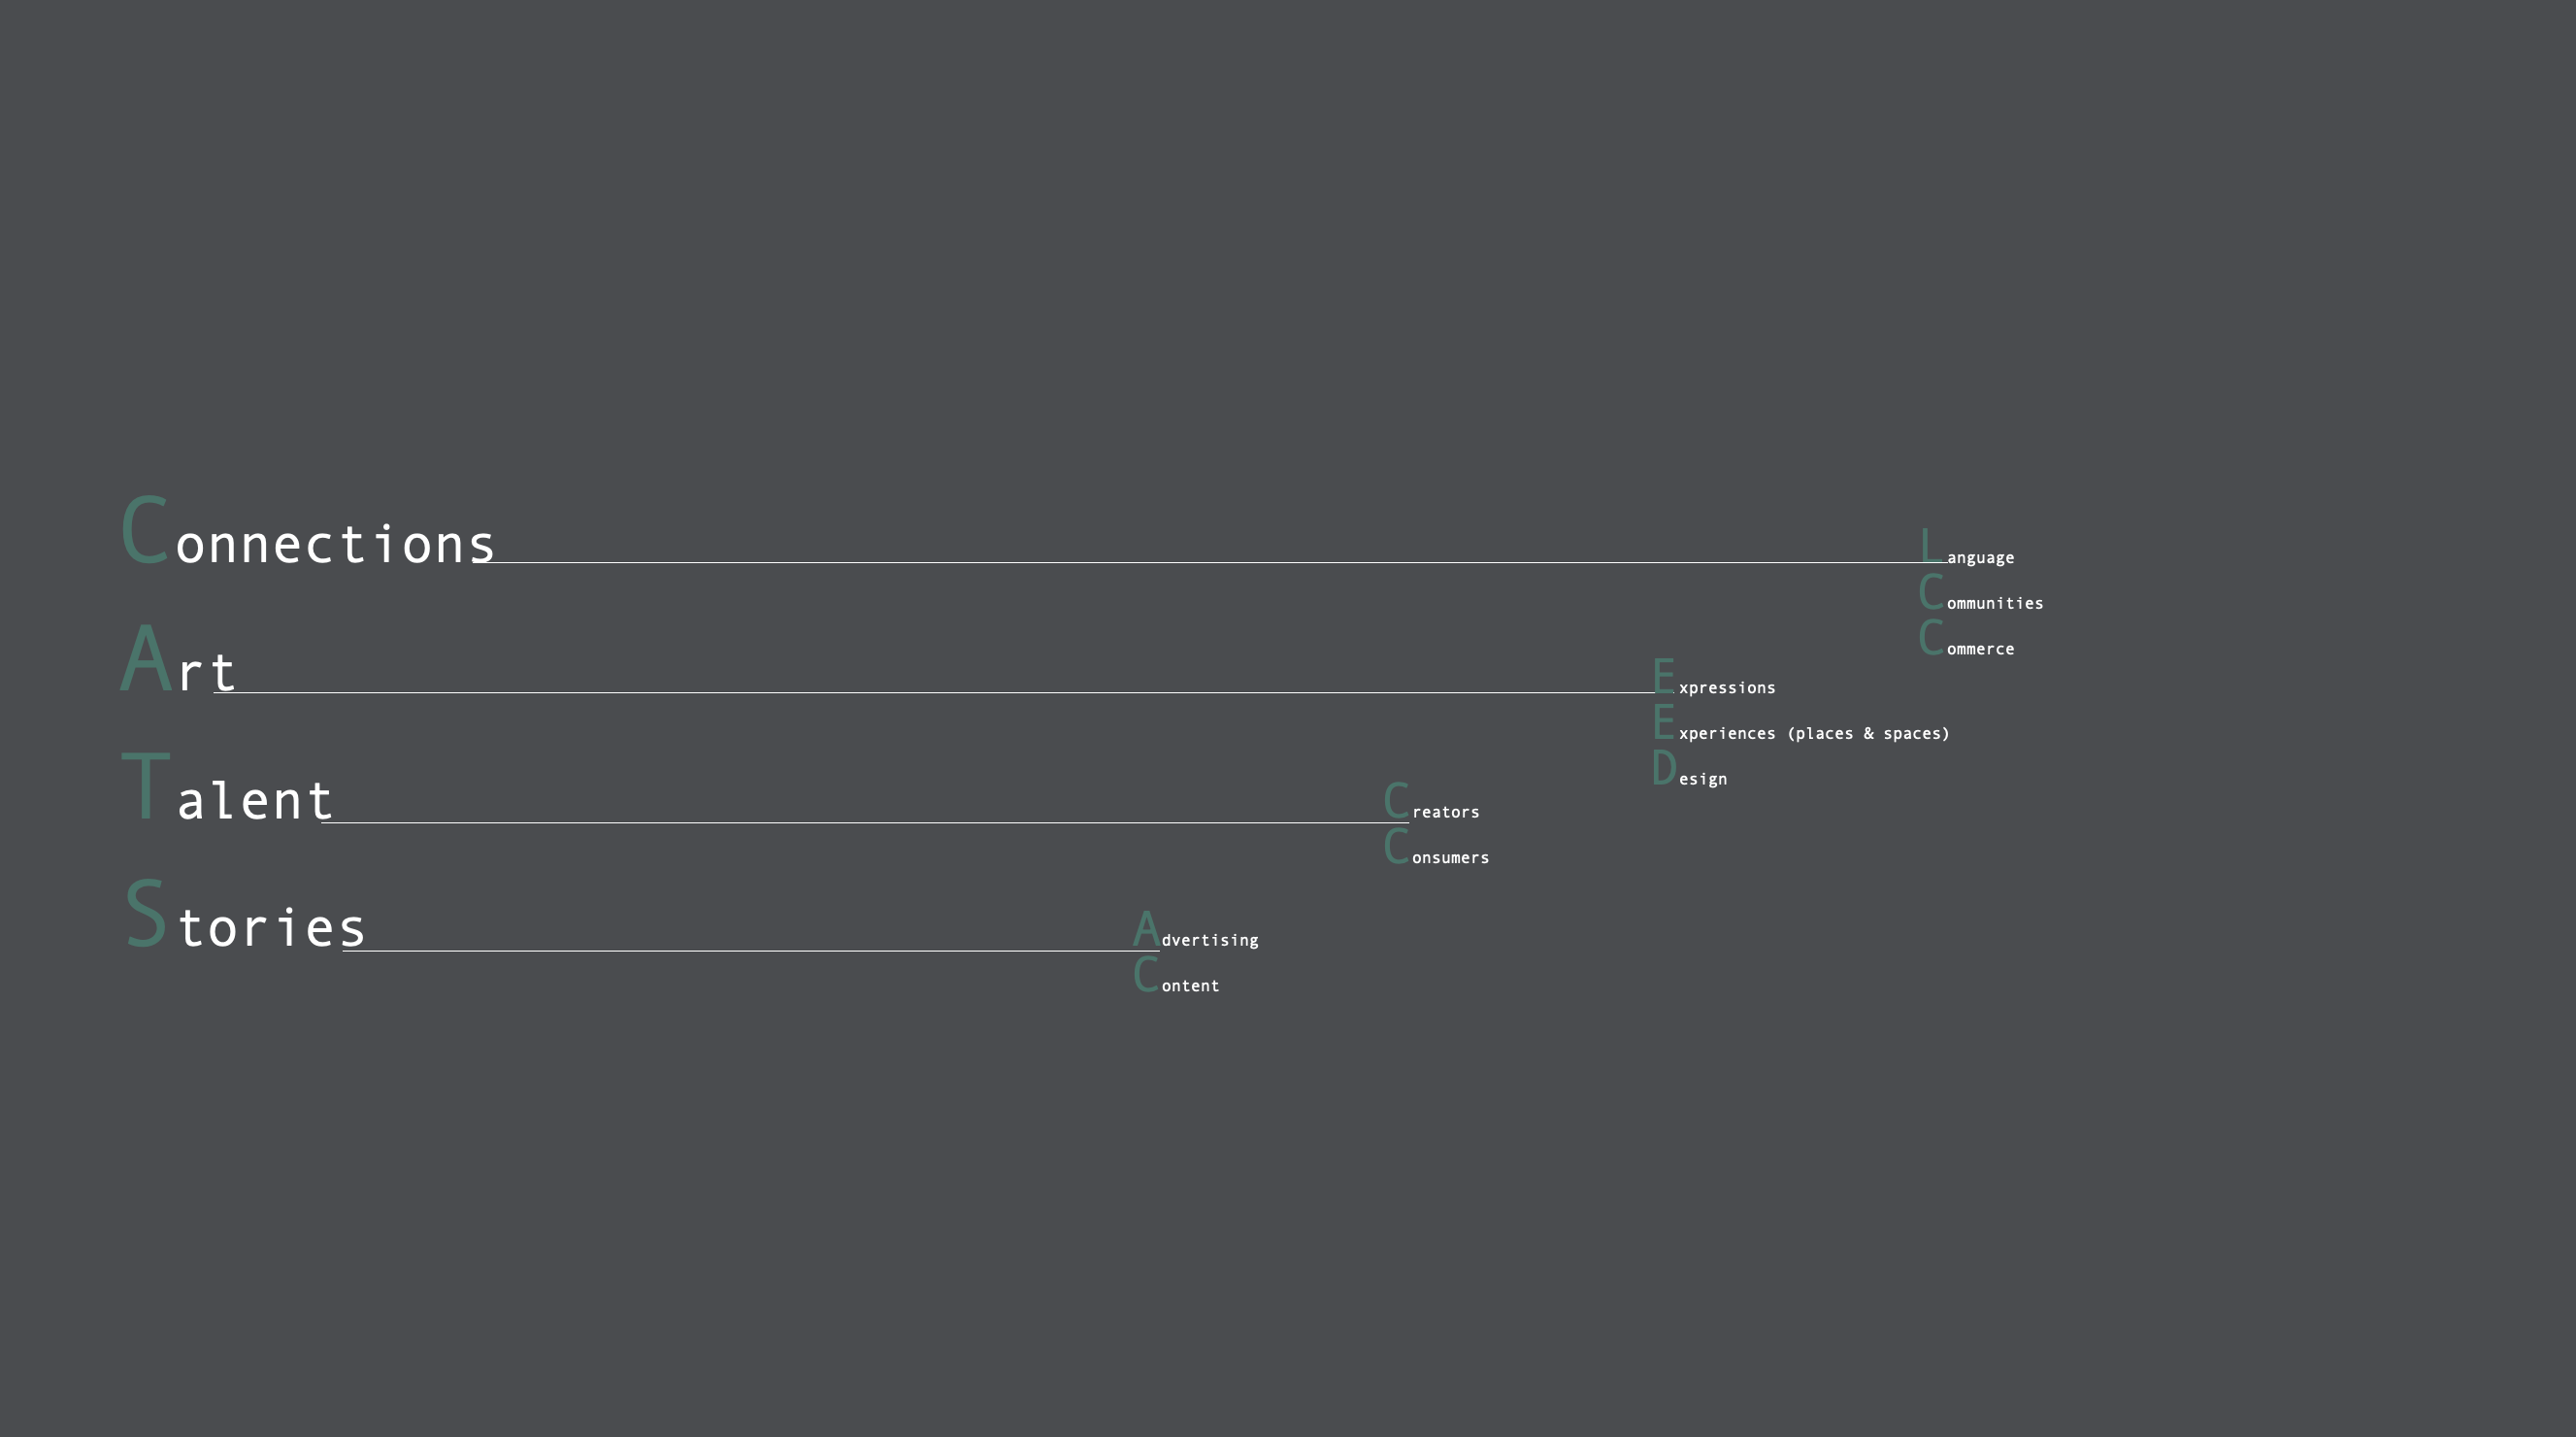Click the Connections heading
Image resolution: width=2576 pixels, height=1437 pixels.
coord(308,531)
